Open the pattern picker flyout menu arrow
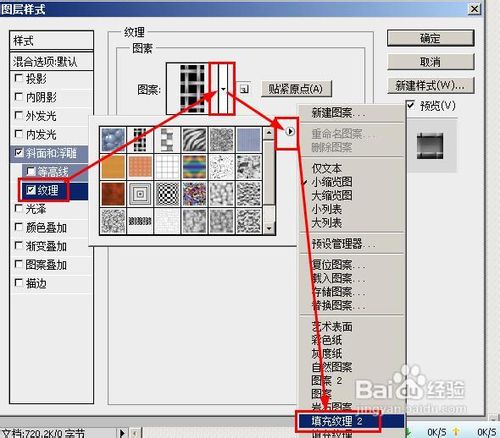 click(290, 132)
